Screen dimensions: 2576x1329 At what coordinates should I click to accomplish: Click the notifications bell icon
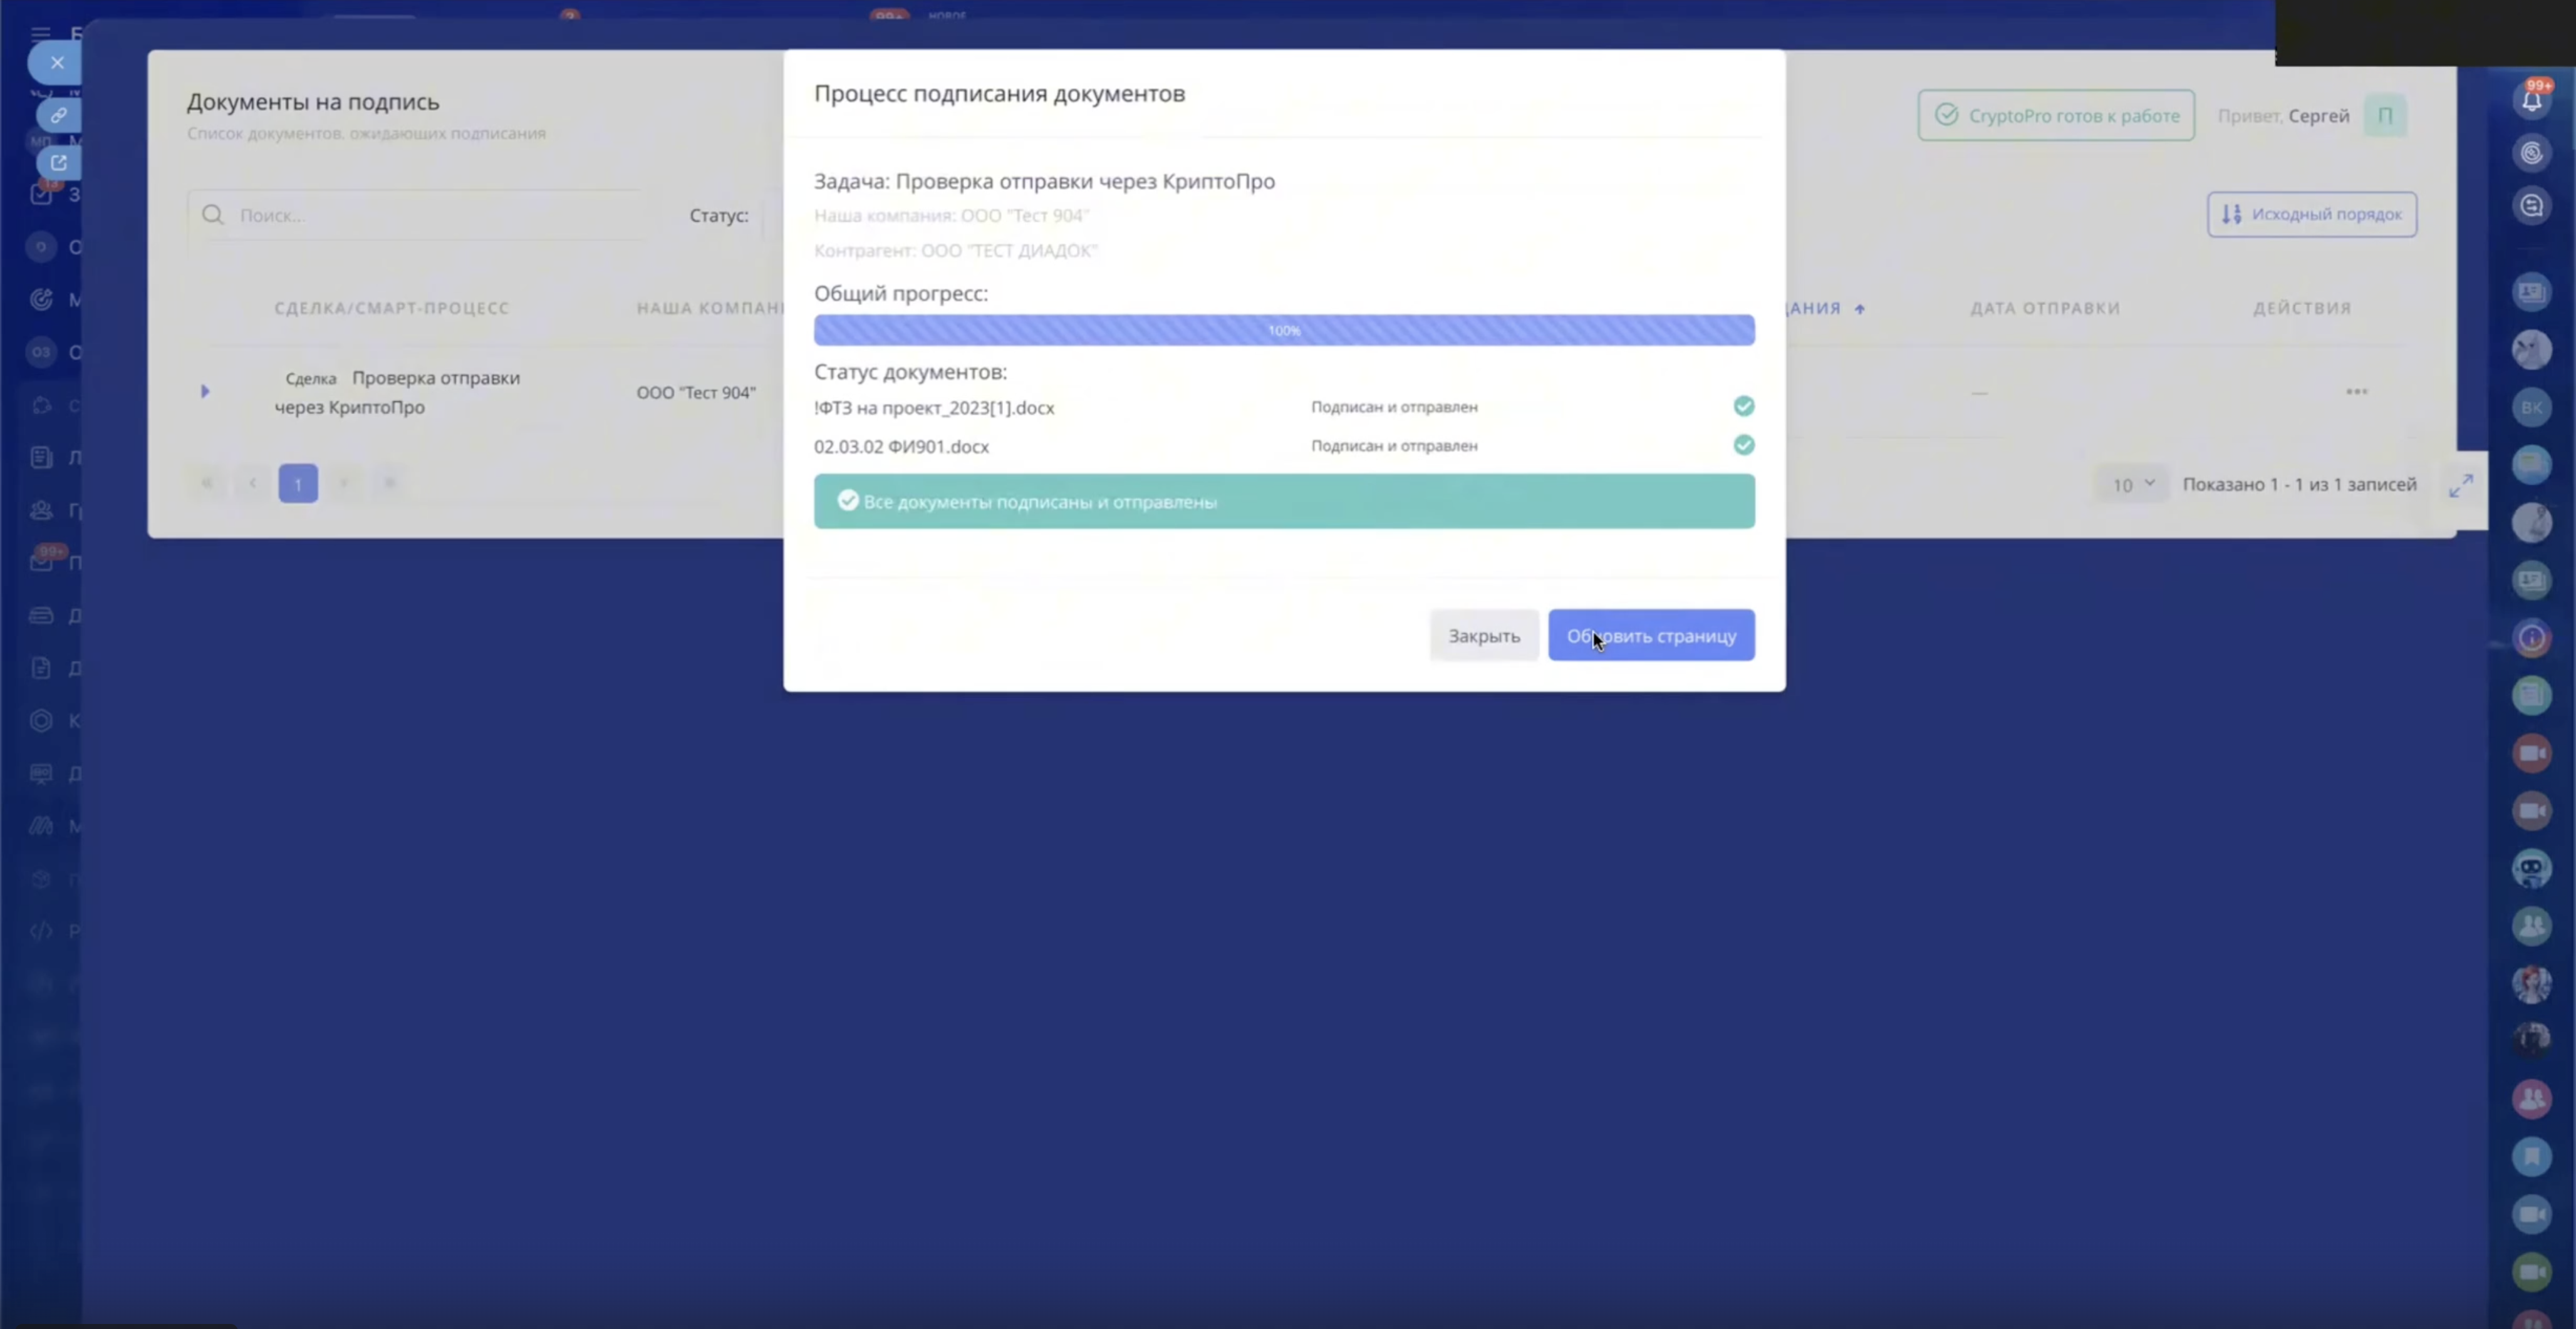(x=2531, y=100)
